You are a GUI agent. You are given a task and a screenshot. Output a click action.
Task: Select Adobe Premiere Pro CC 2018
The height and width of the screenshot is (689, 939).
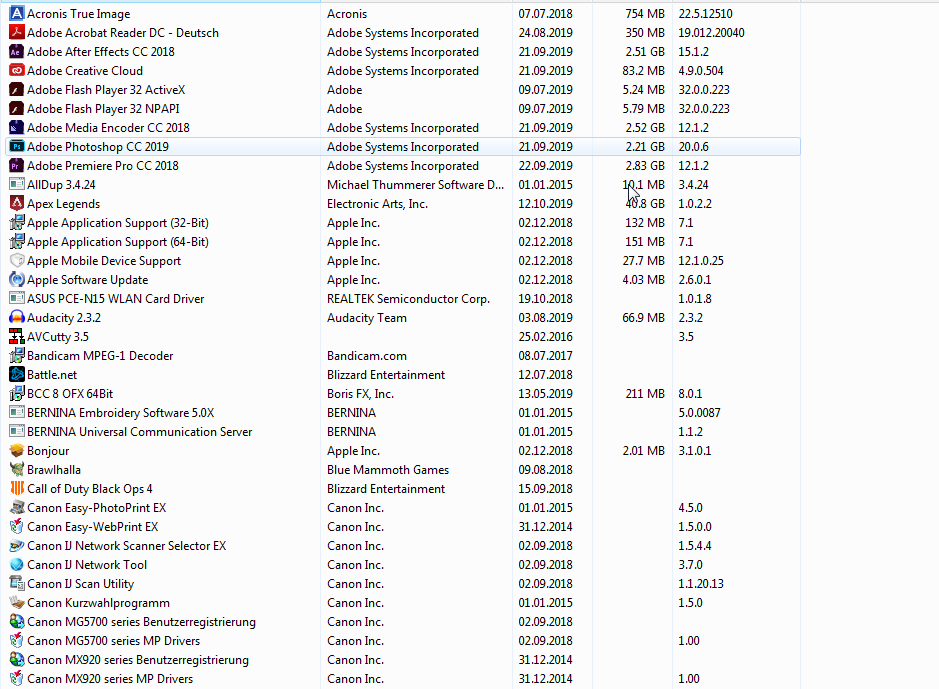coord(102,166)
